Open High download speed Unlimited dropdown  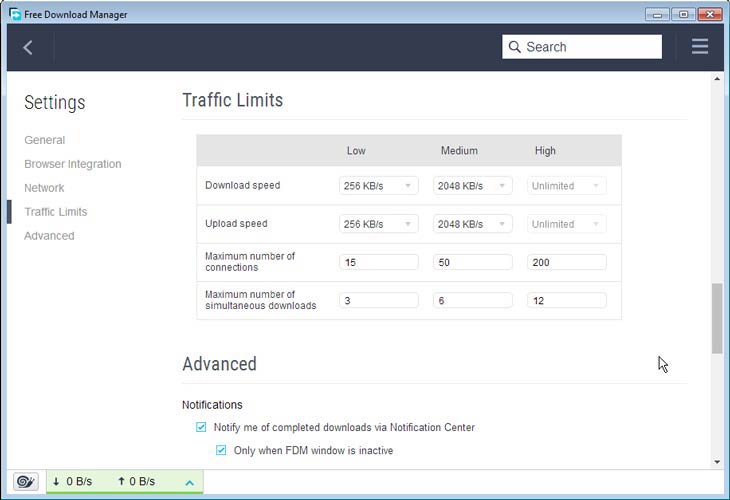[567, 186]
